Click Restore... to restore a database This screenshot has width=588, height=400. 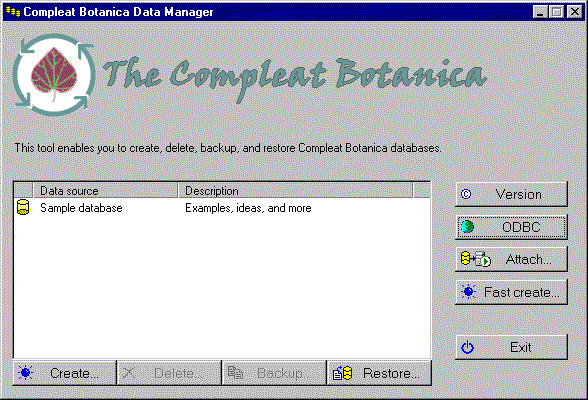pos(379,373)
